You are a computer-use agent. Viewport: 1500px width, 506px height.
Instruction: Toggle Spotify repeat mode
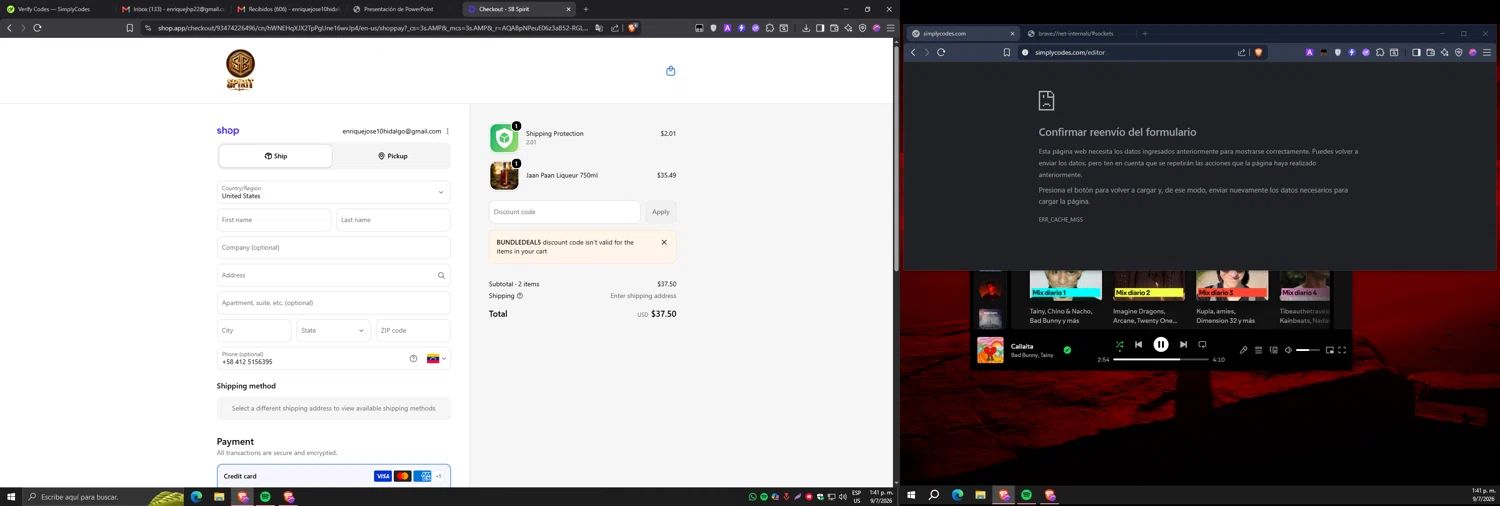[x=1202, y=344]
